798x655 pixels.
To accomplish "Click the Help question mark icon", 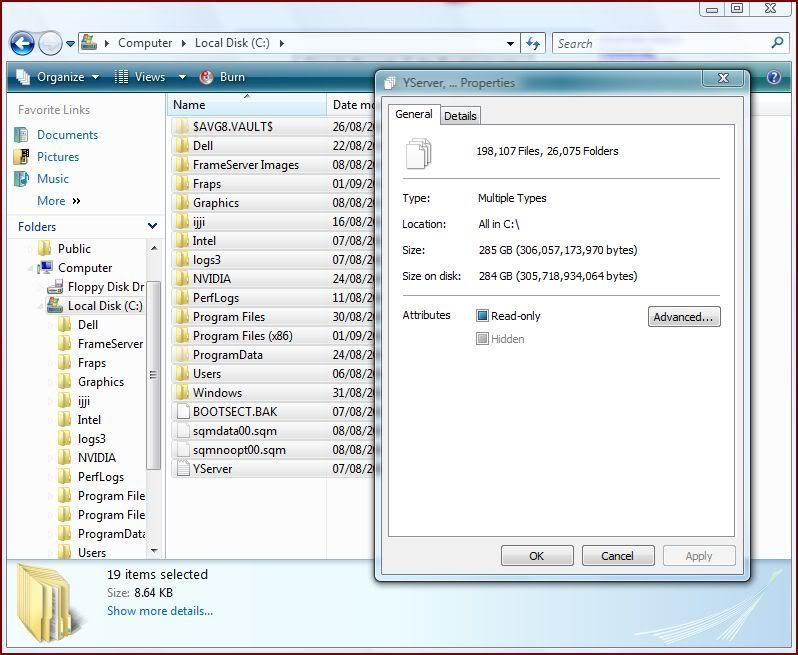I will (774, 77).
